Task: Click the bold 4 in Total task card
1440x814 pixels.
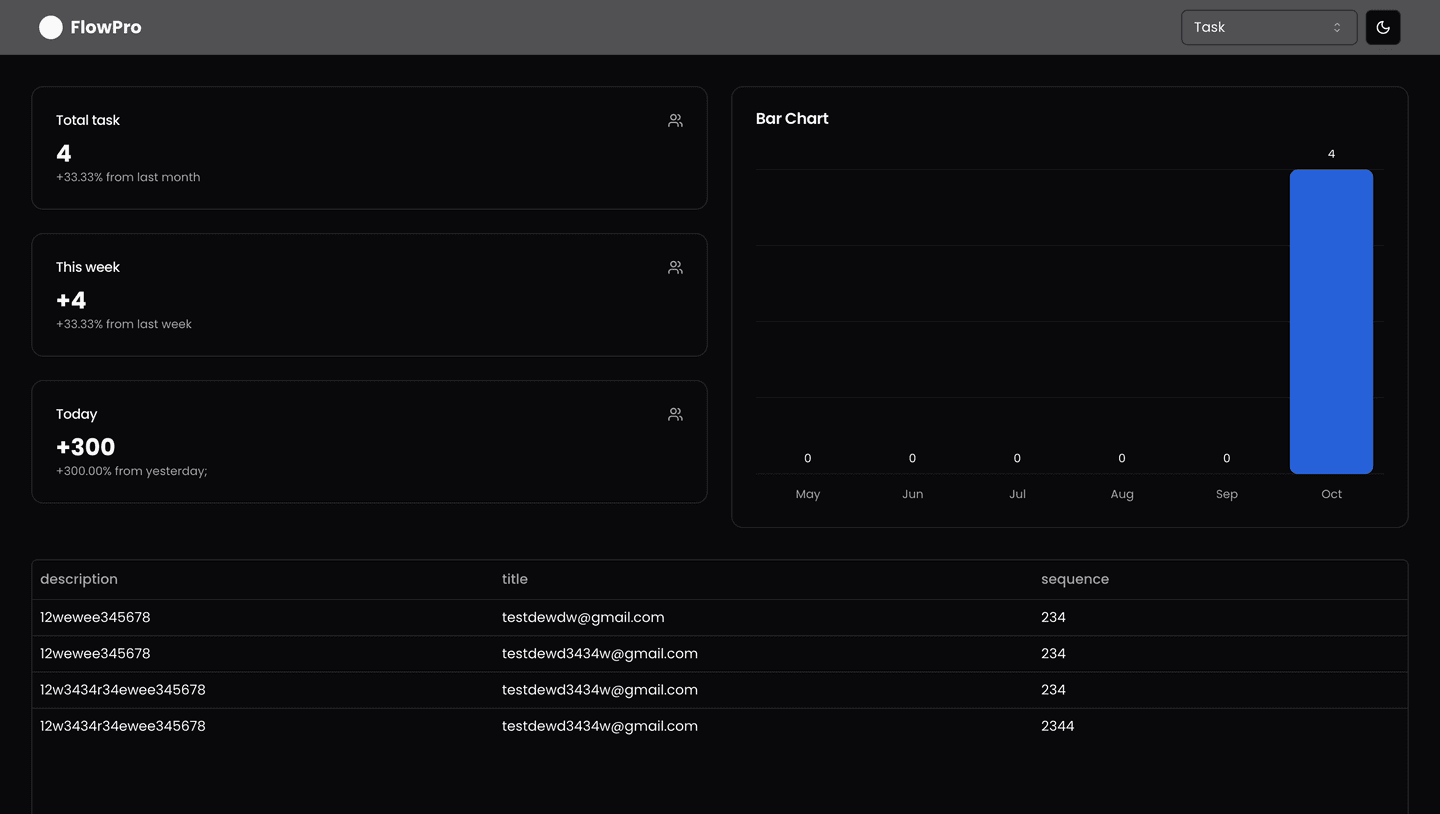Action: (64, 153)
